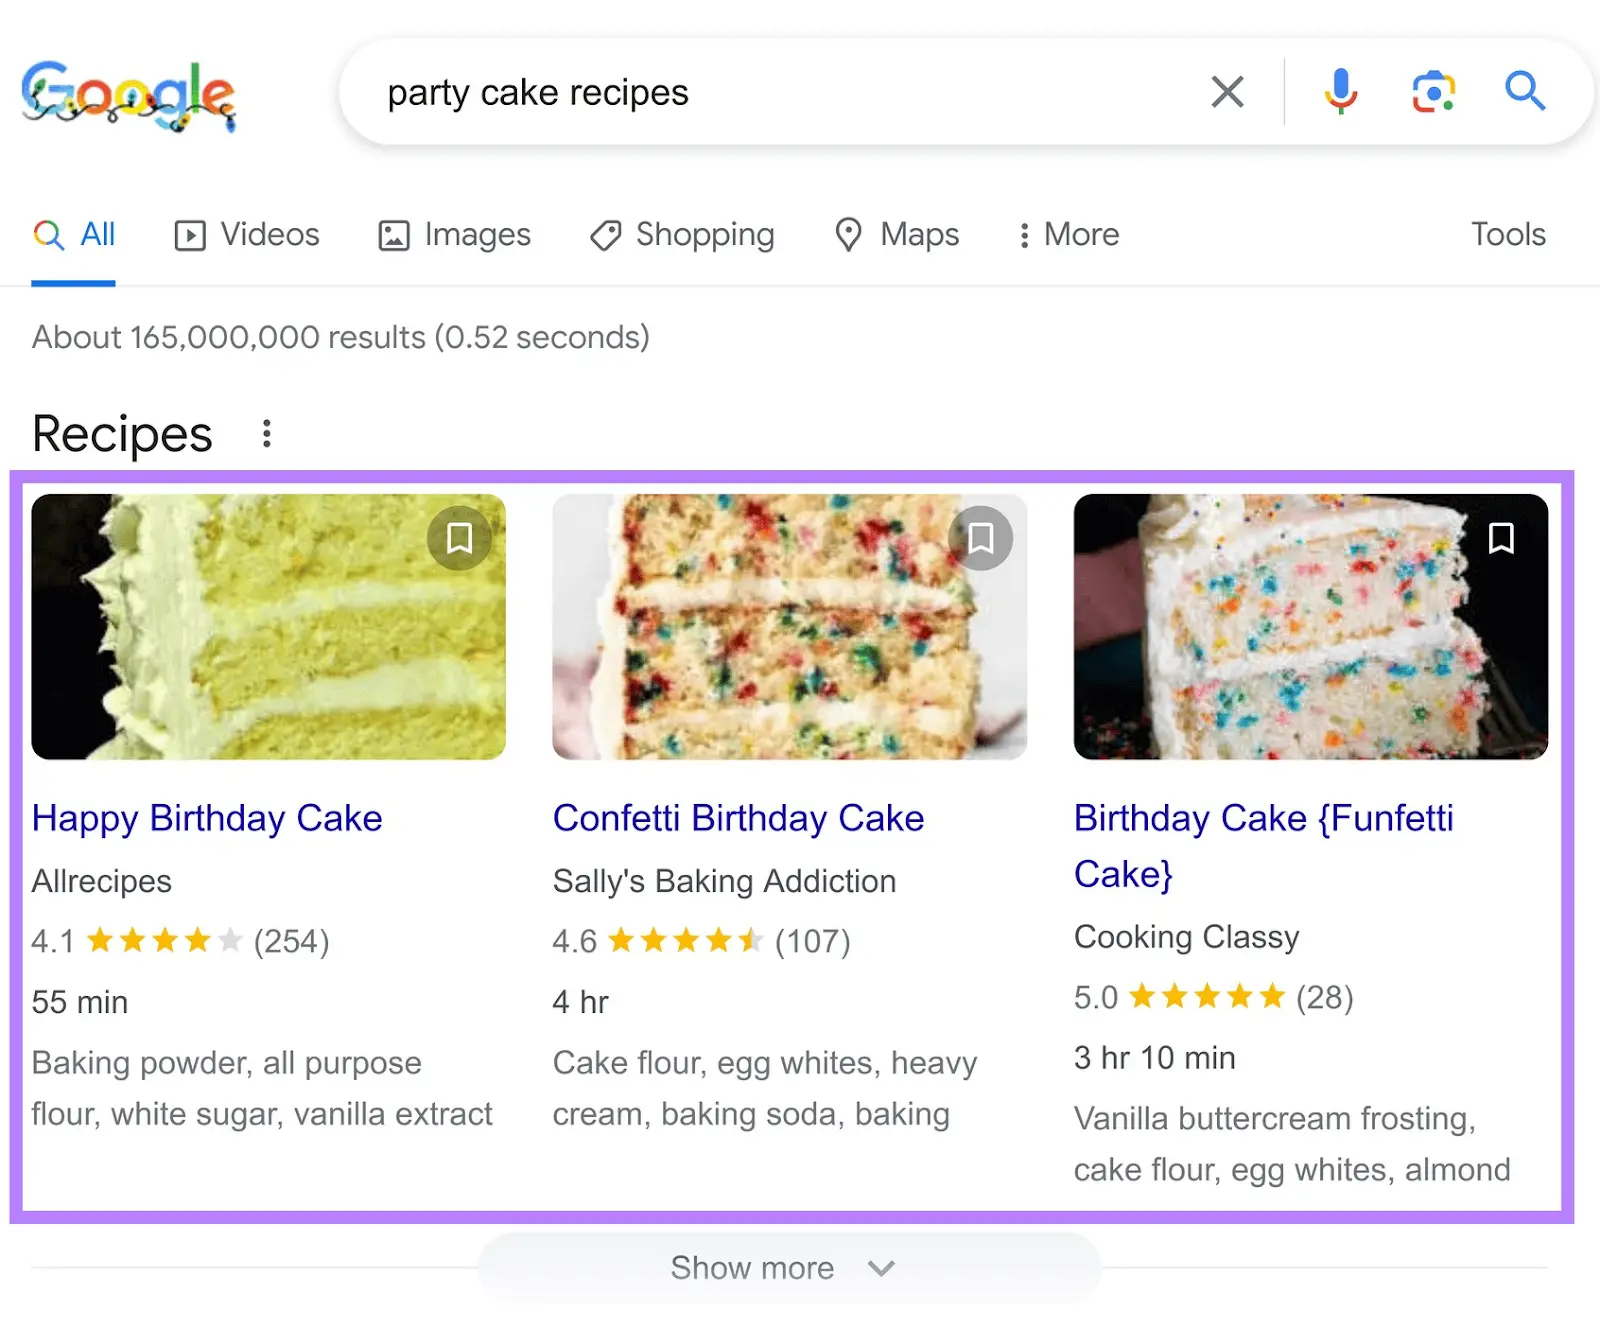Click the Google doodle logo
1600x1328 pixels.
point(130,95)
